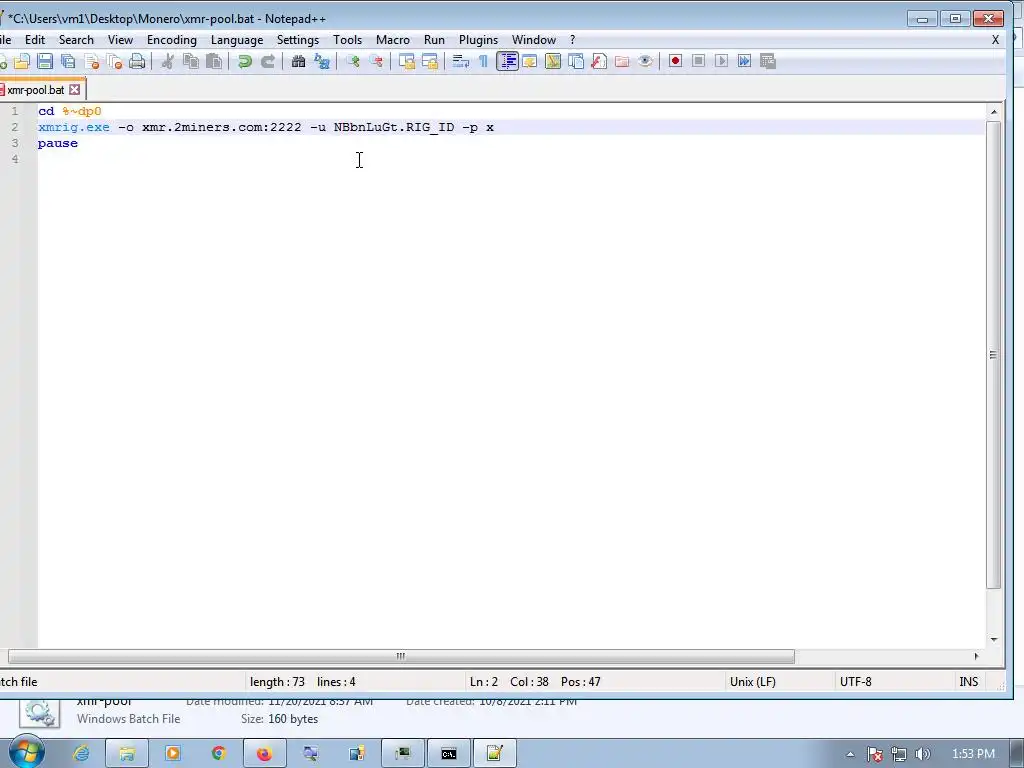Screen dimensions: 1024x768
Task: Open the Replace dialog icon
Action: (x=321, y=61)
